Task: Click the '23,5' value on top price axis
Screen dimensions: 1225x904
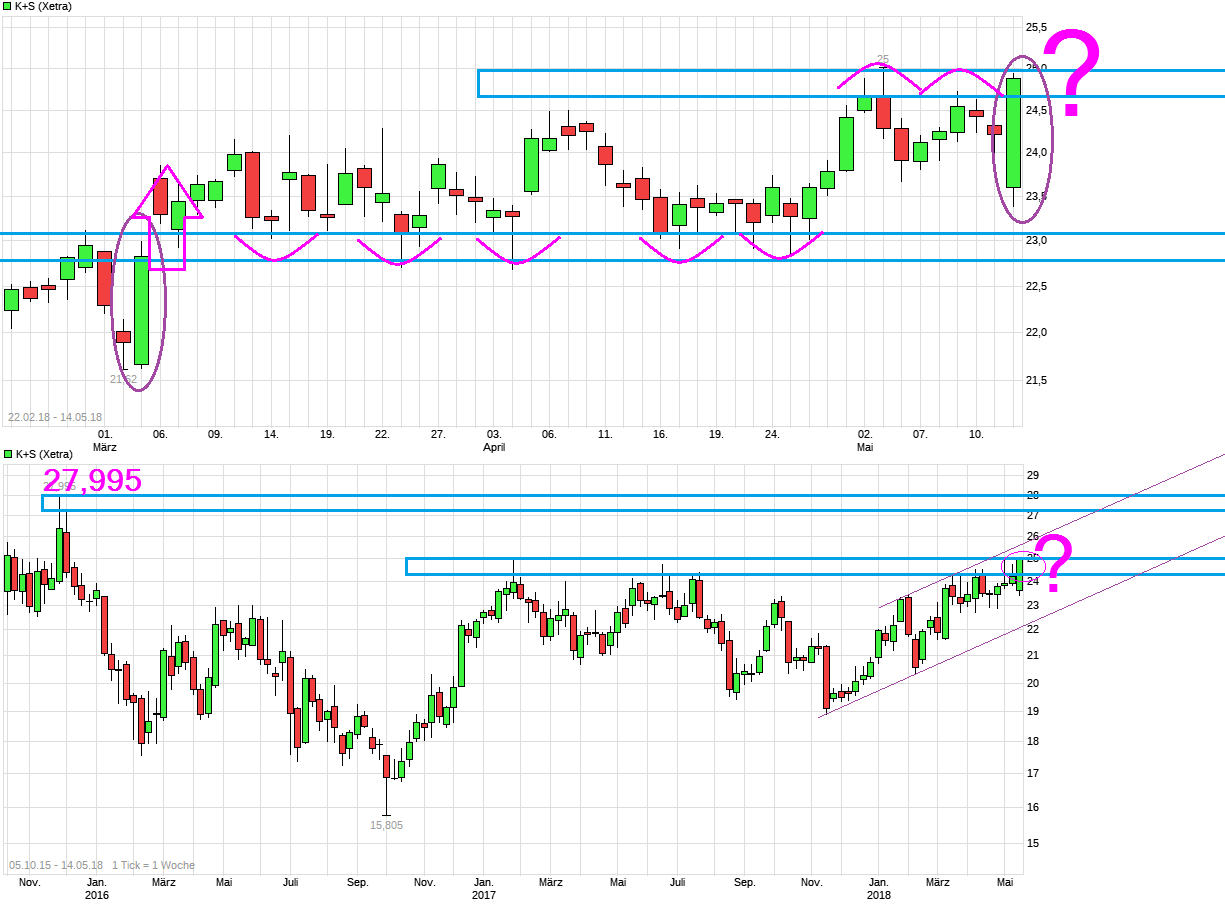Action: pos(1037,196)
